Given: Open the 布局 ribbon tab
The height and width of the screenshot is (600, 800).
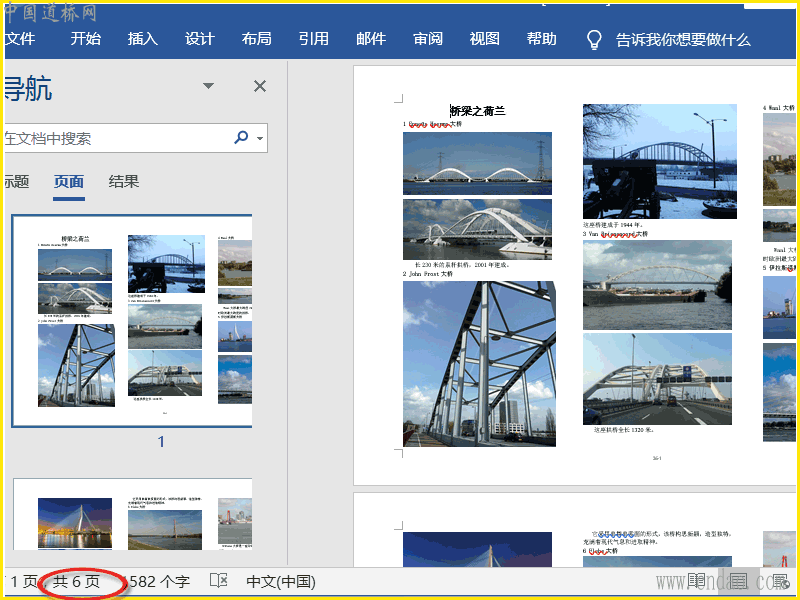Looking at the screenshot, I should 256,39.
